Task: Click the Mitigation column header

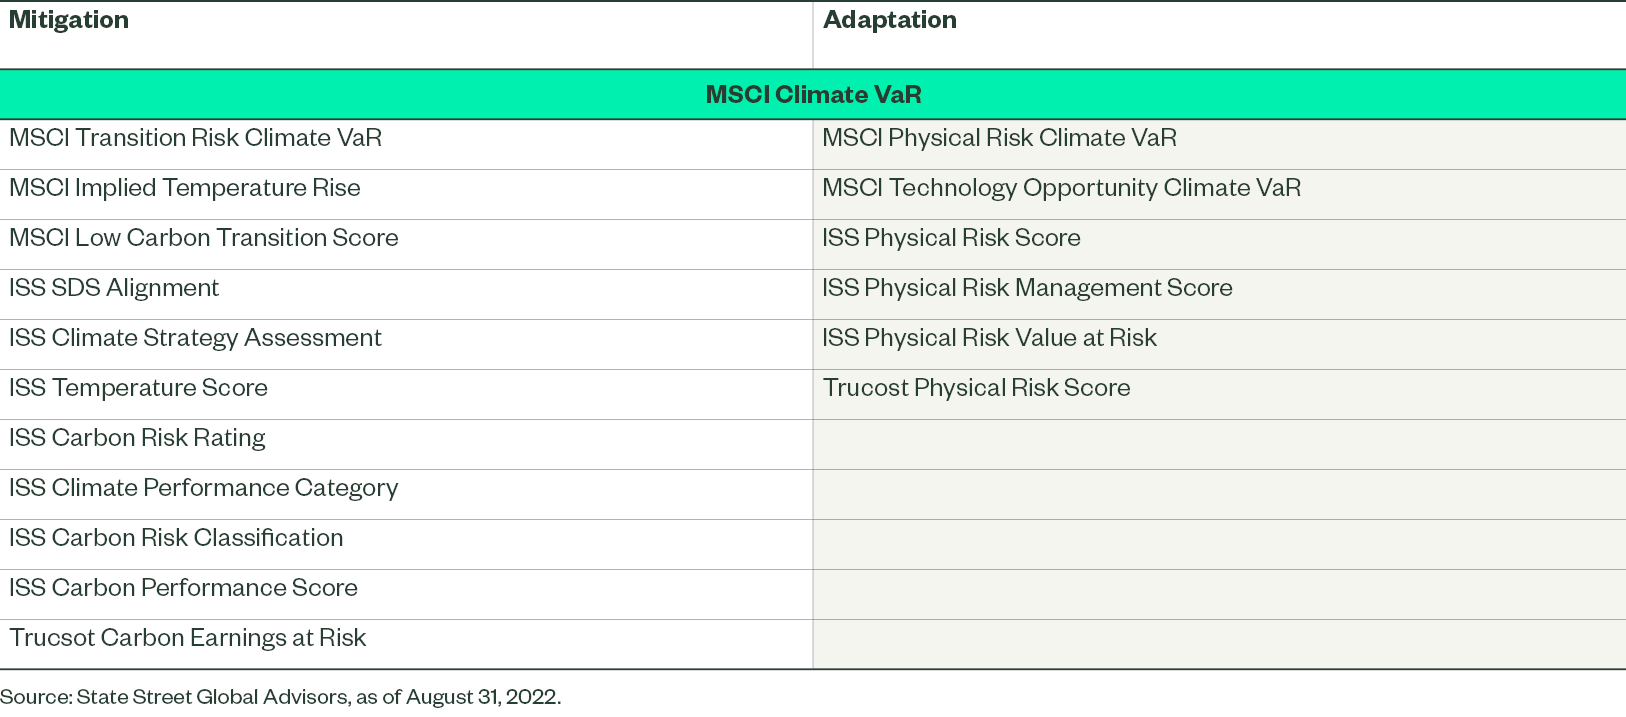Action: 69,20
